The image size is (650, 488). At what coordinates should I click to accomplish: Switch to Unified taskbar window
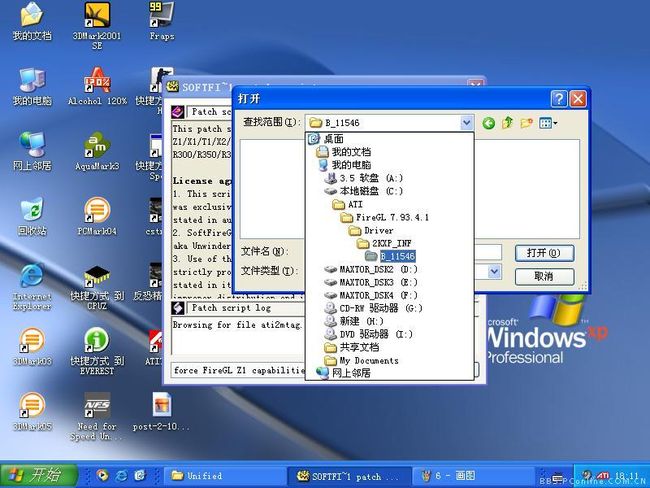225,476
